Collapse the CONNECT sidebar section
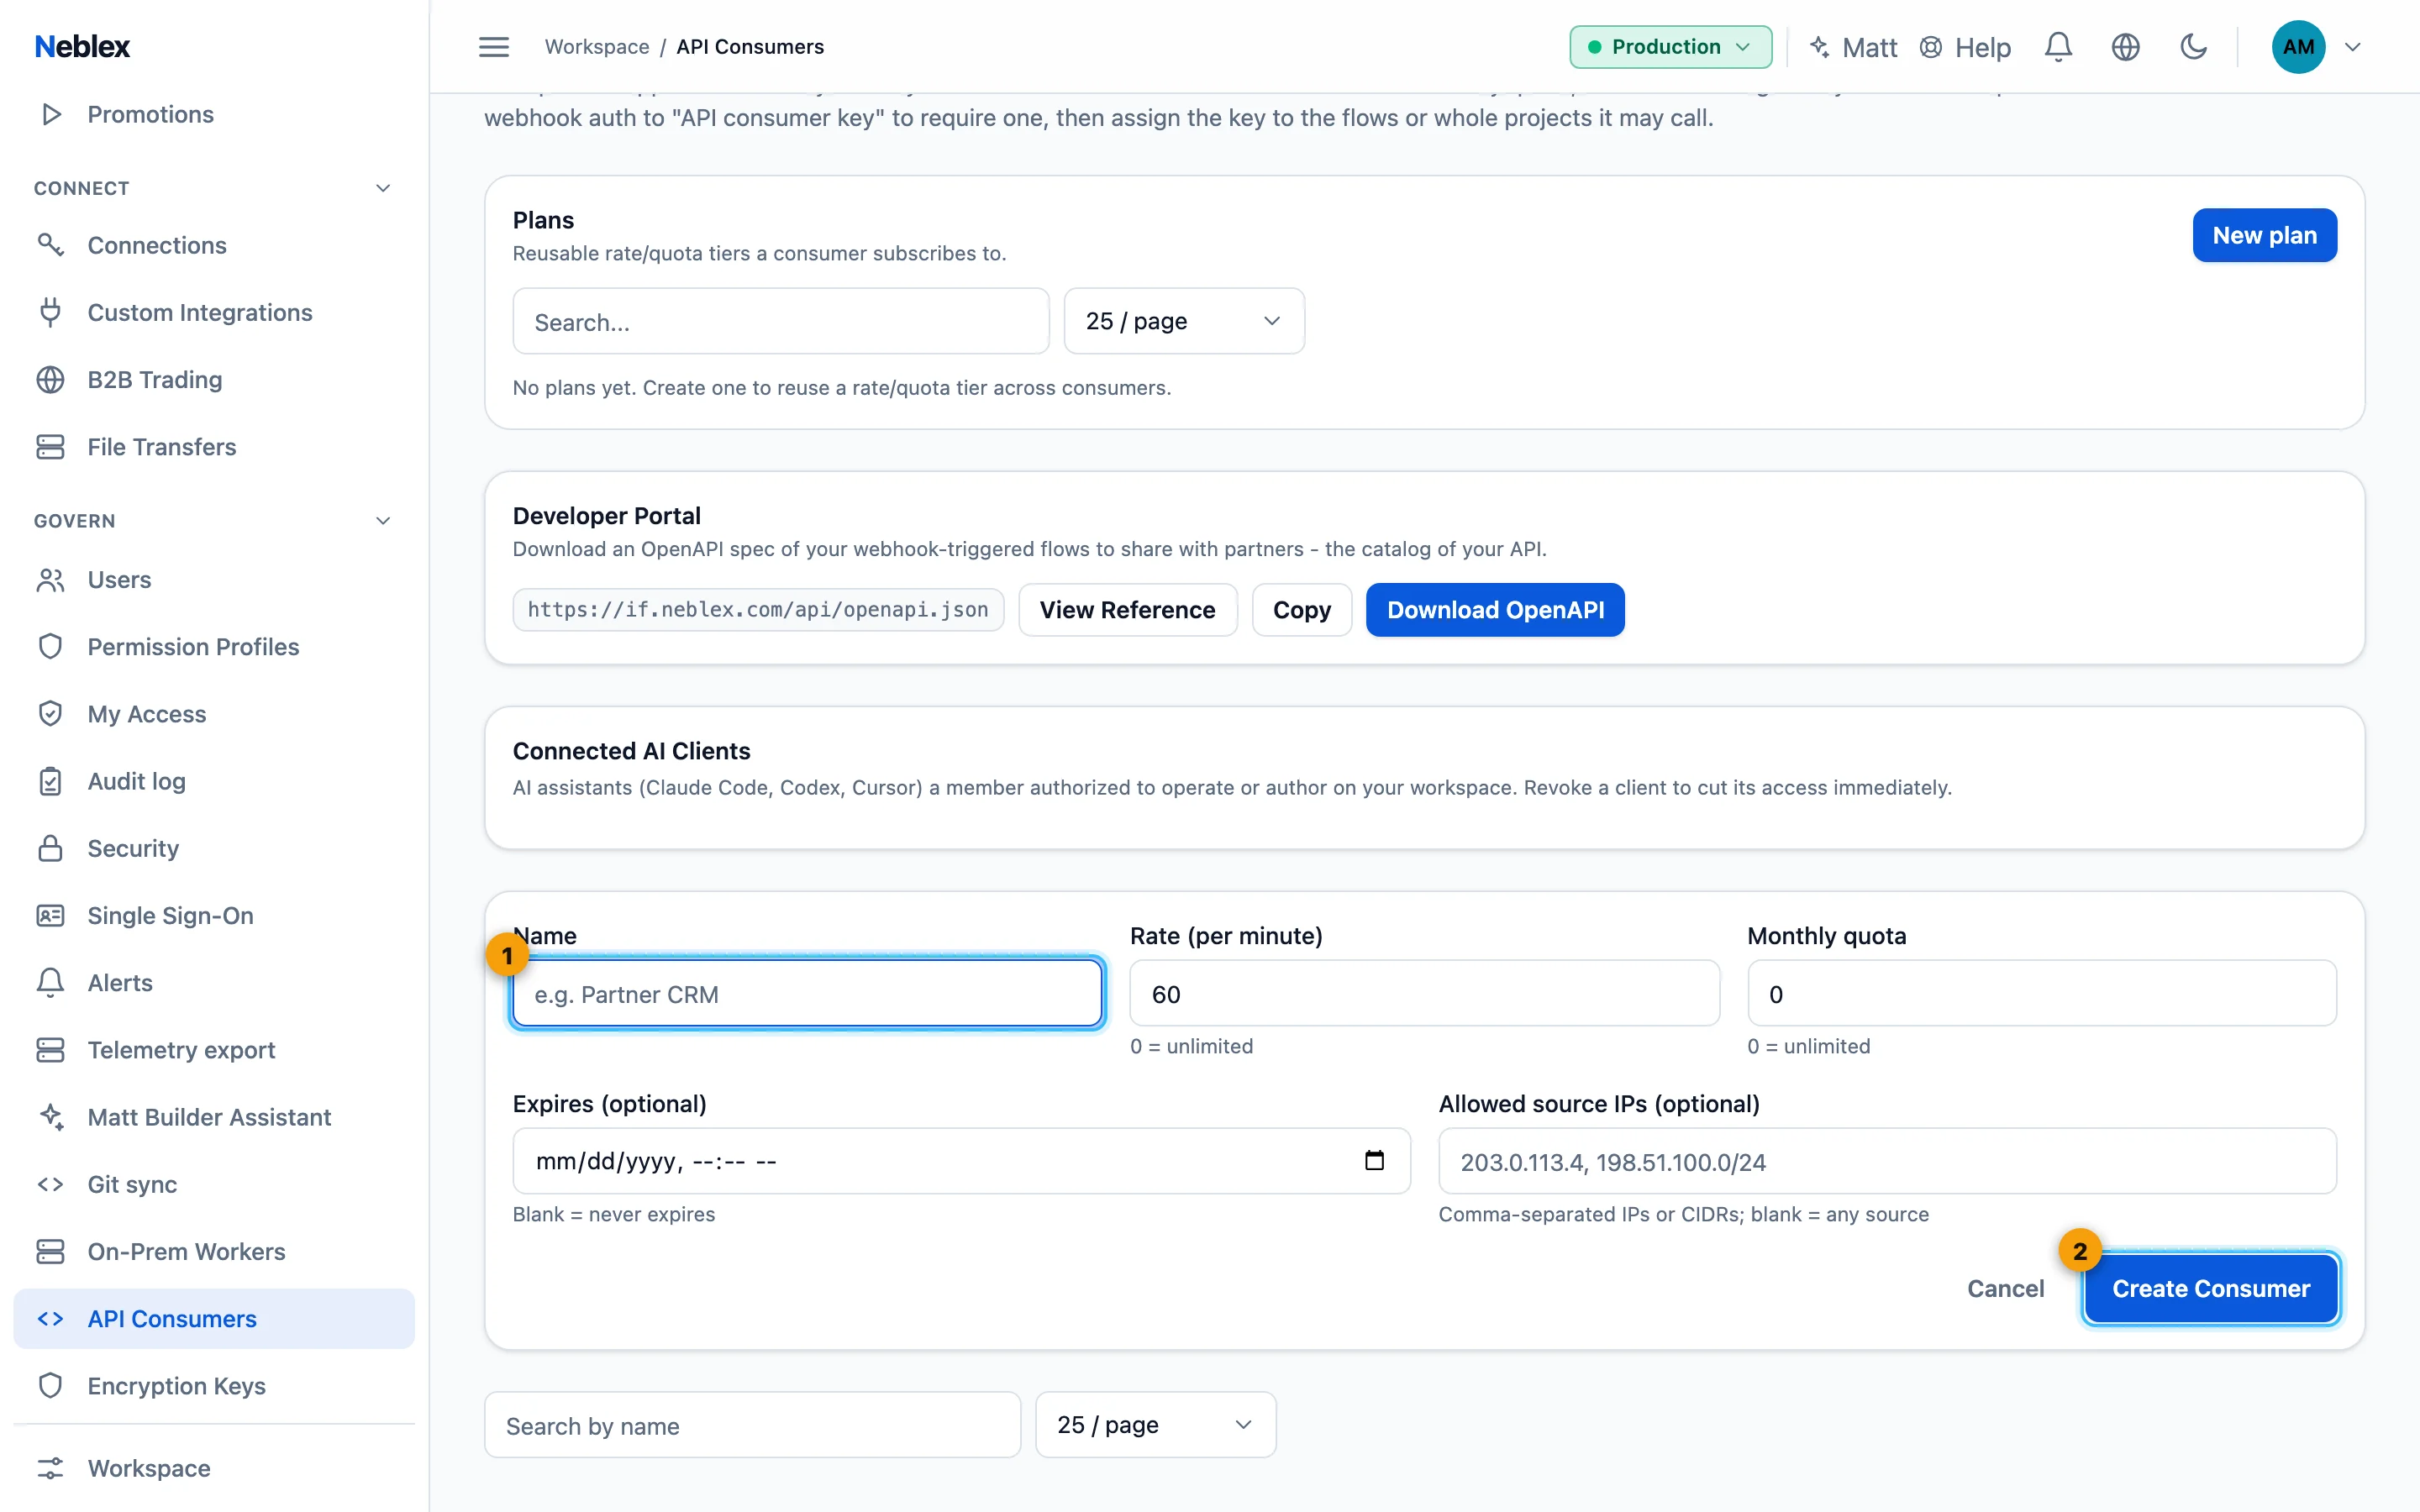2420x1512 pixels. (382, 188)
